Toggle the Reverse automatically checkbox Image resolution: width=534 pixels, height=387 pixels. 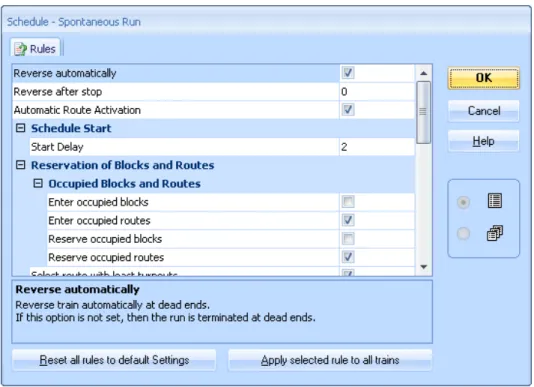coord(348,73)
